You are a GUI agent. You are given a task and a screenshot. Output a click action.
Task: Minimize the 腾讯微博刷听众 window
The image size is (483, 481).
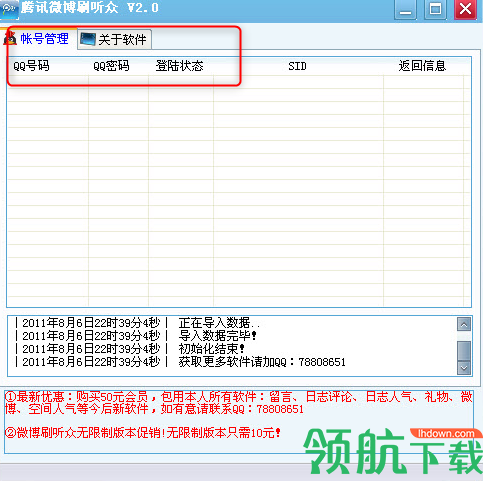click(x=405, y=10)
